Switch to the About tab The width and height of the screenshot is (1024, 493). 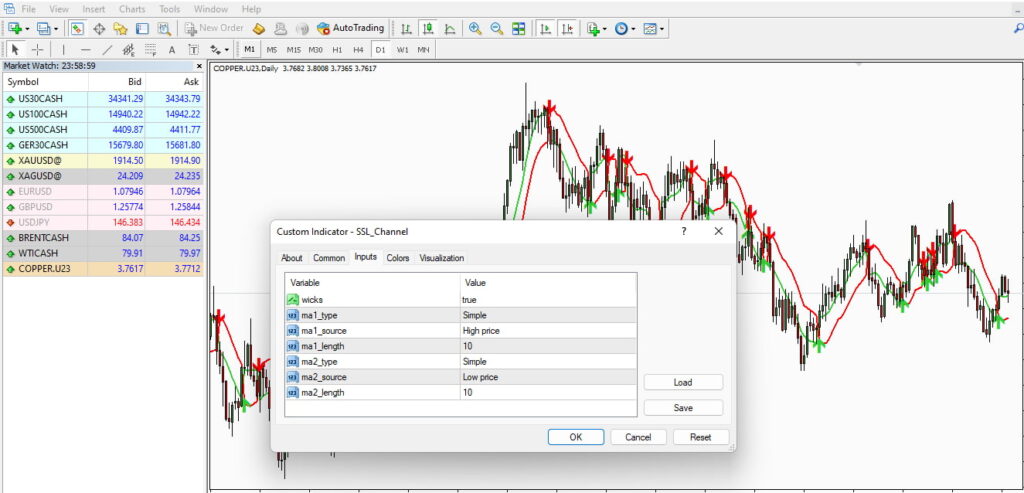(291, 258)
